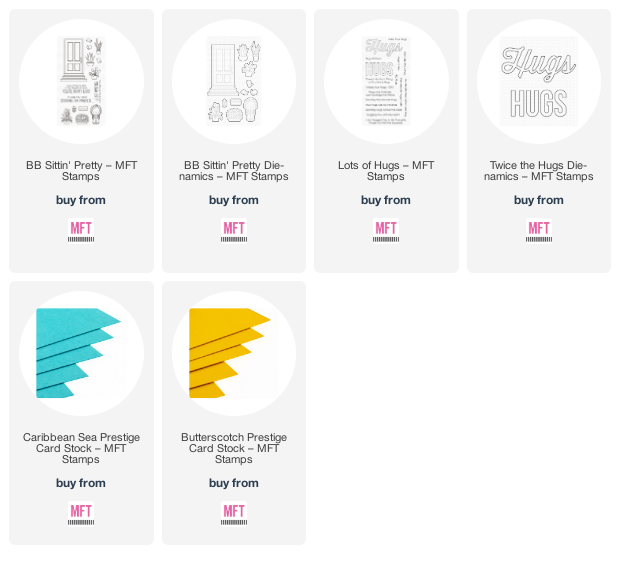The height and width of the screenshot is (565, 620).
Task: Open Twice the Hugs die image
Action: (x=539, y=81)
